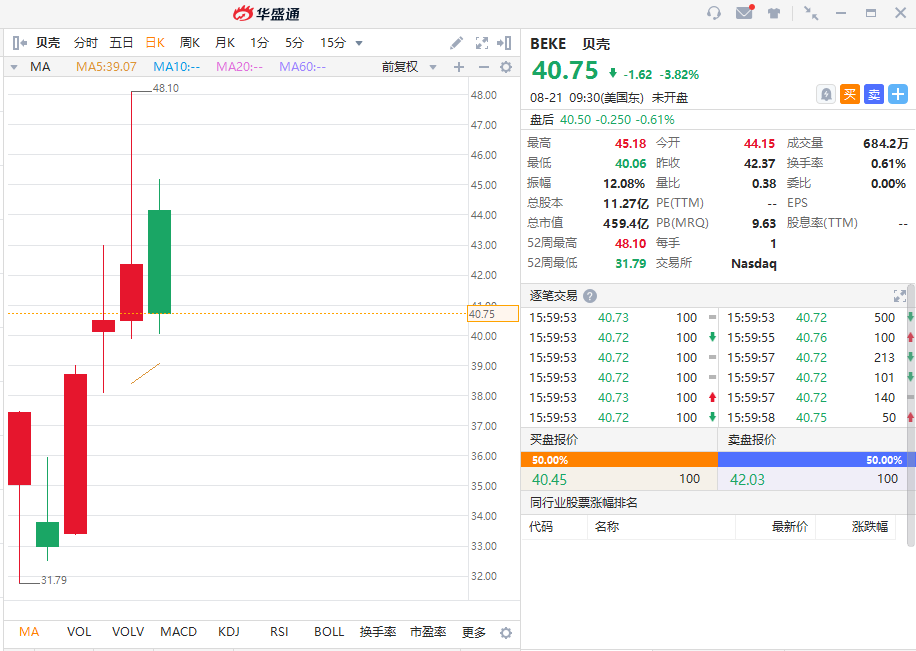This screenshot has height=651, width=916.
Task: Expand the chart to fullscreen
Action: pyautogui.click(x=481, y=43)
